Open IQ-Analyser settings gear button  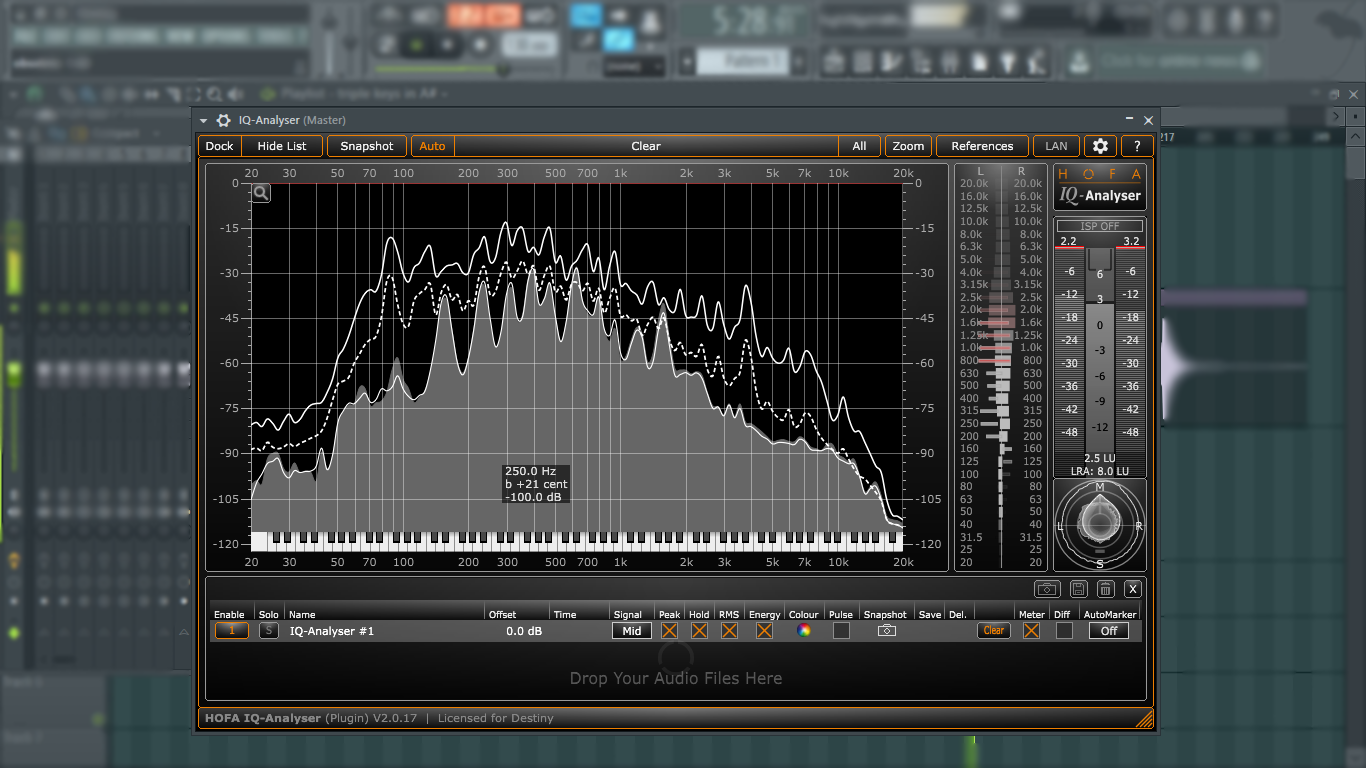[x=1100, y=146]
